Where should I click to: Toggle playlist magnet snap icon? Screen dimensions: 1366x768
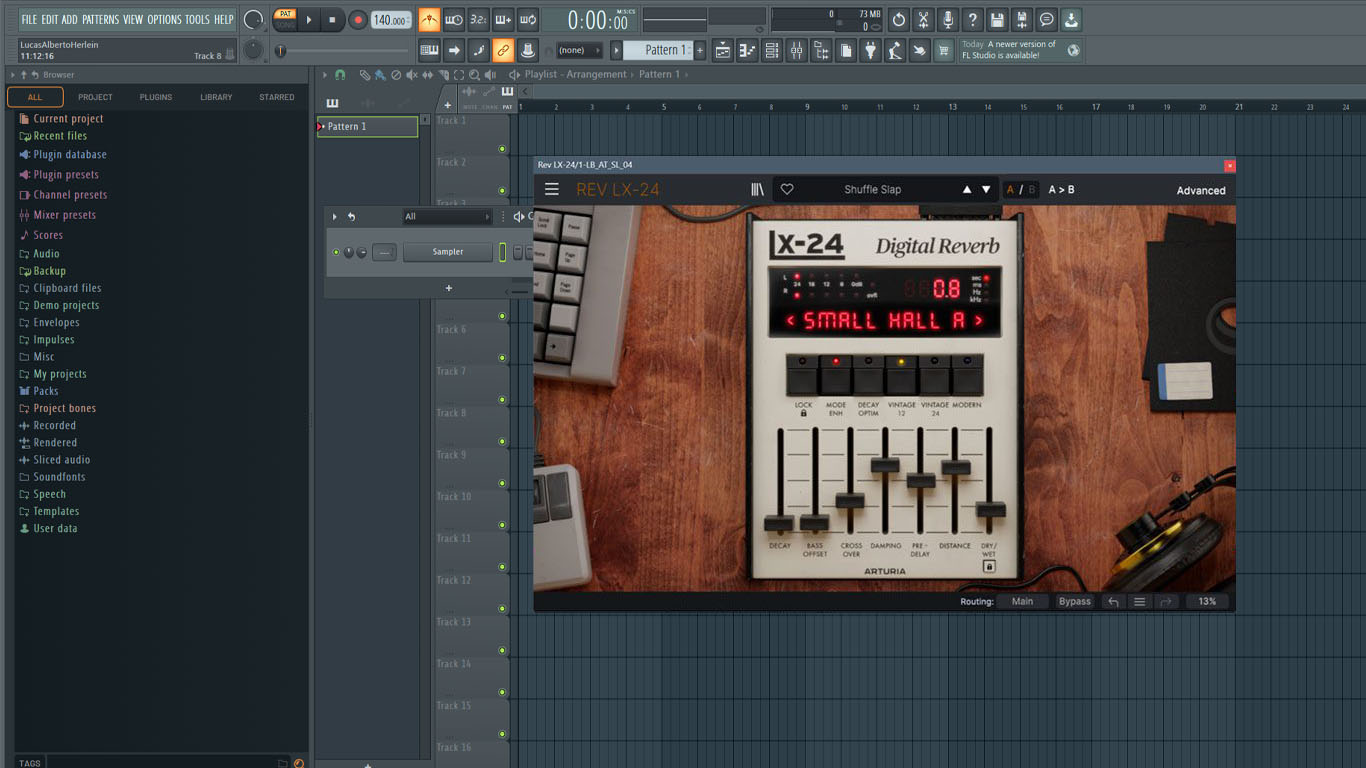pos(340,75)
